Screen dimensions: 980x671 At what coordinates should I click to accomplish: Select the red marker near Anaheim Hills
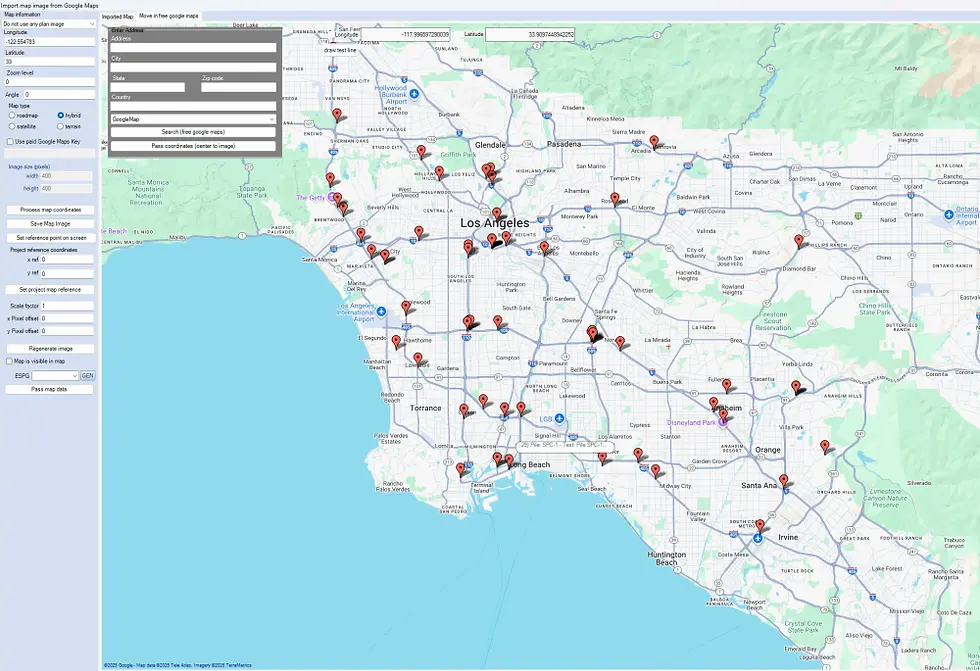796,387
